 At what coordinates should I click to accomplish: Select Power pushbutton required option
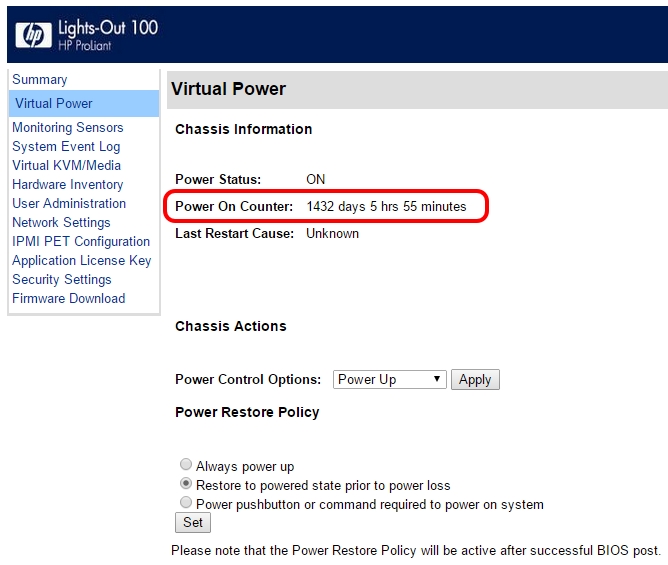pyautogui.click(x=186, y=502)
